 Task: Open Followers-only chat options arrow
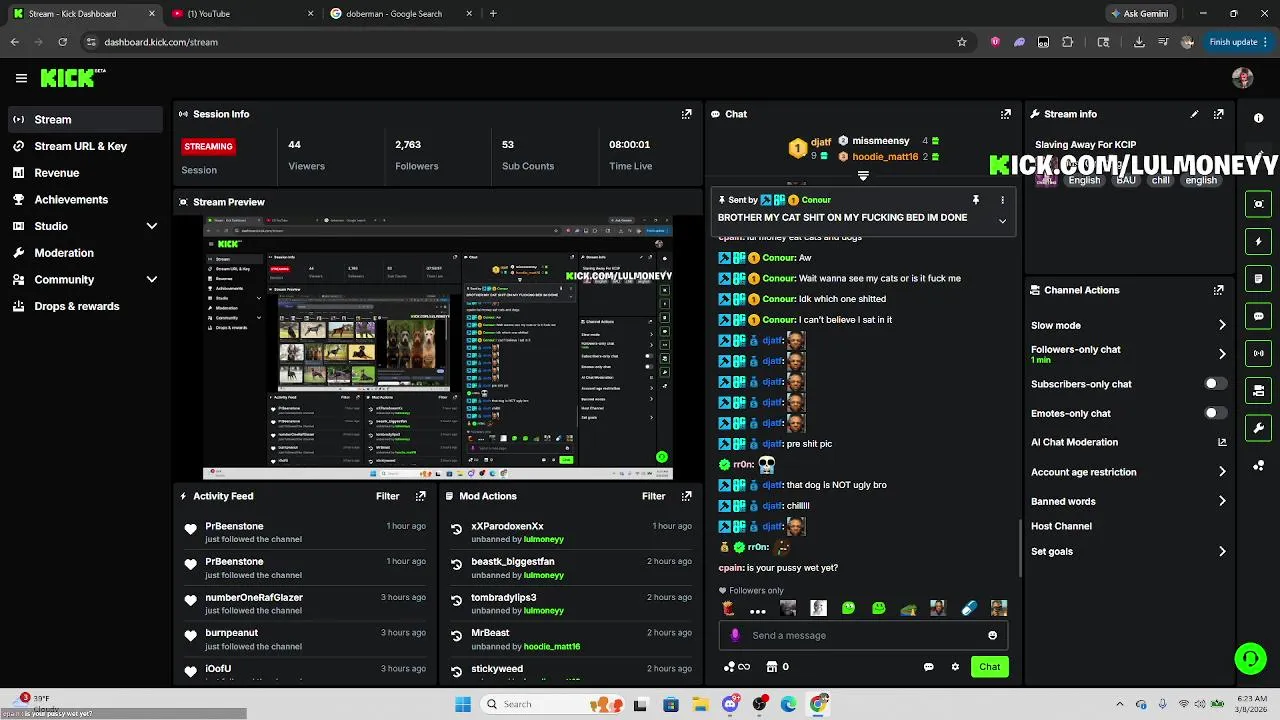(x=1222, y=354)
